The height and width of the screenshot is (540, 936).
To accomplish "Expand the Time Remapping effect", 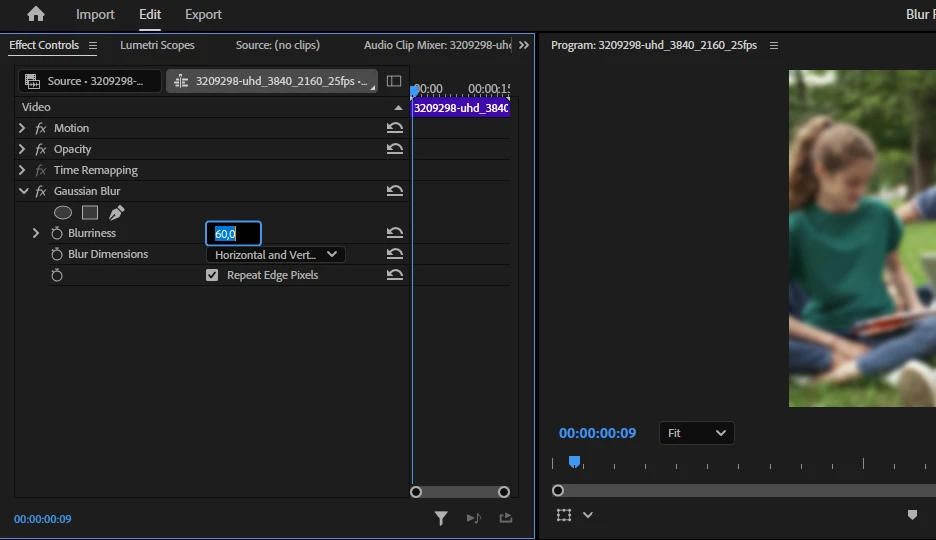I will [22, 170].
